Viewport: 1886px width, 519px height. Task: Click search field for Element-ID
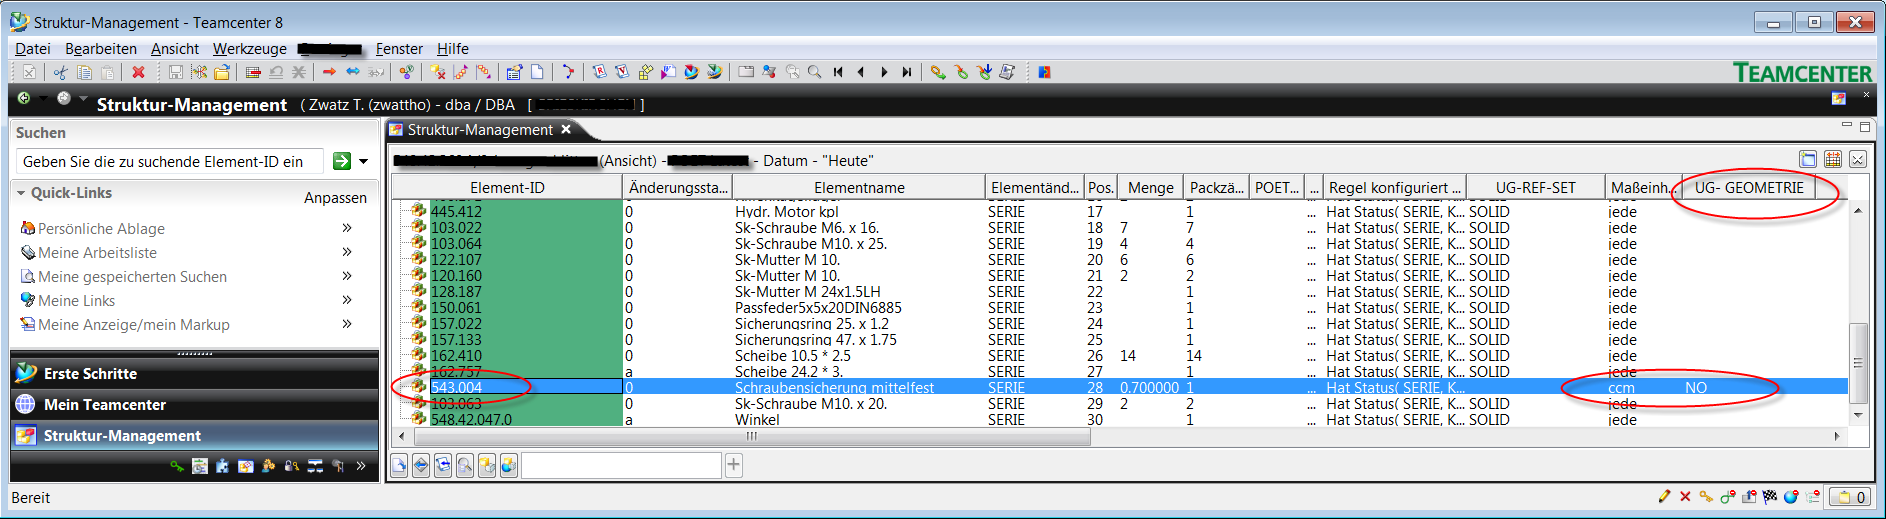[170, 161]
